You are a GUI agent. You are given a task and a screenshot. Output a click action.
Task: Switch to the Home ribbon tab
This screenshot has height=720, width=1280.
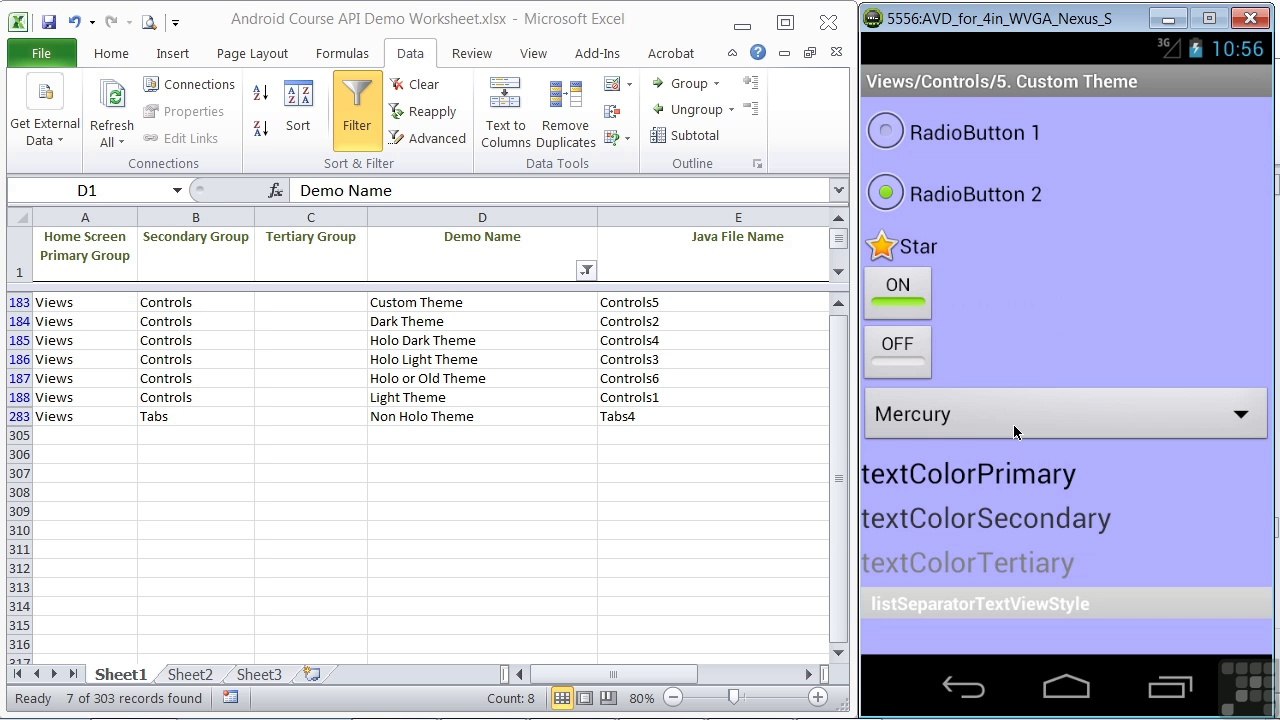111,53
